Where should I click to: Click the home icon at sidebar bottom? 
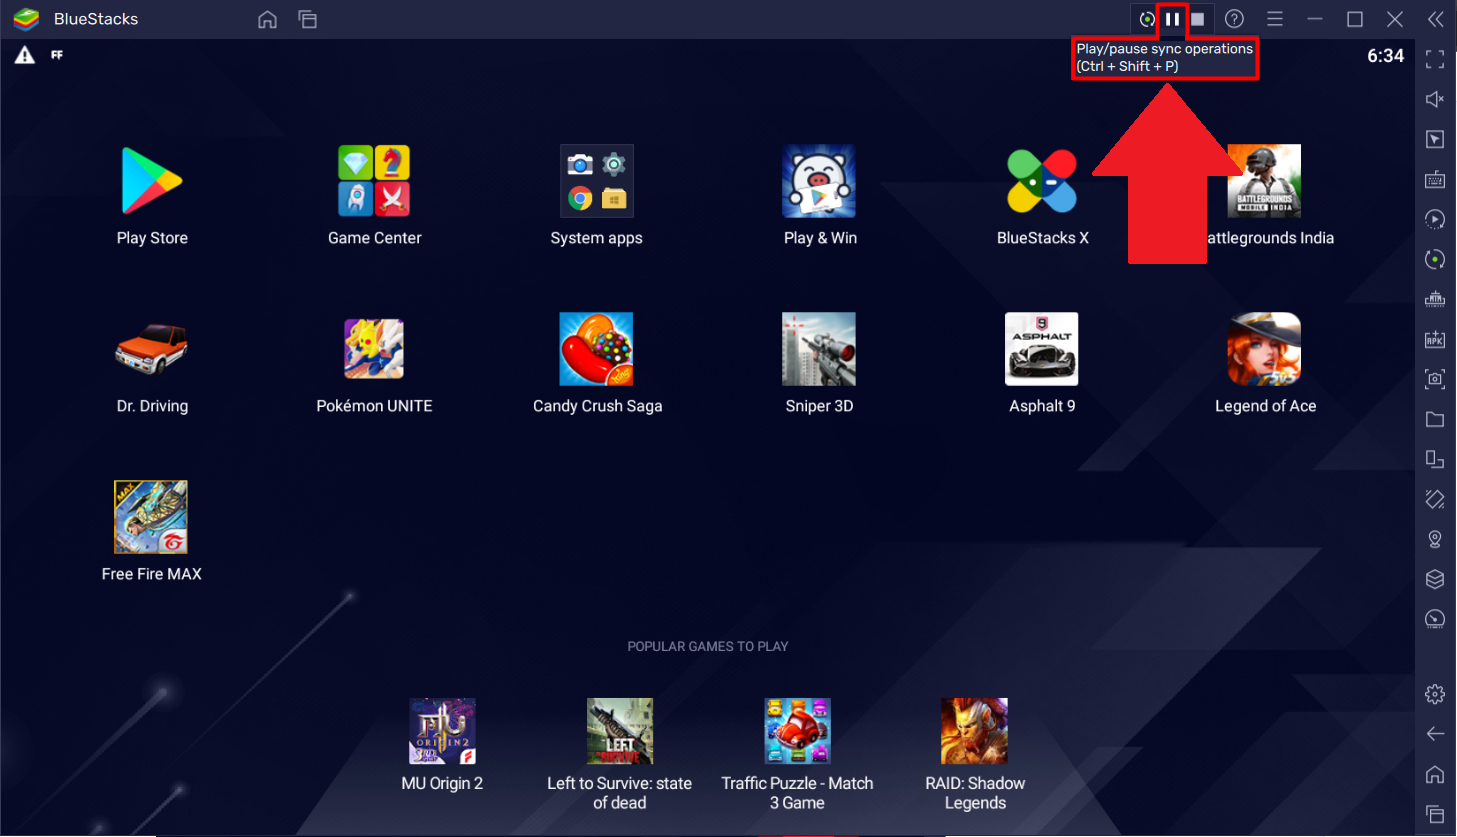click(1435, 774)
